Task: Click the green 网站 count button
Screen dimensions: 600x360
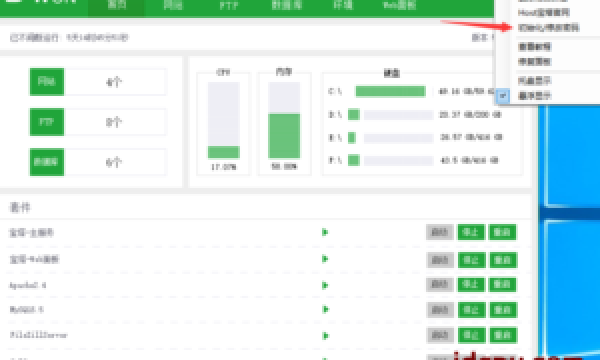Action: click(47, 81)
